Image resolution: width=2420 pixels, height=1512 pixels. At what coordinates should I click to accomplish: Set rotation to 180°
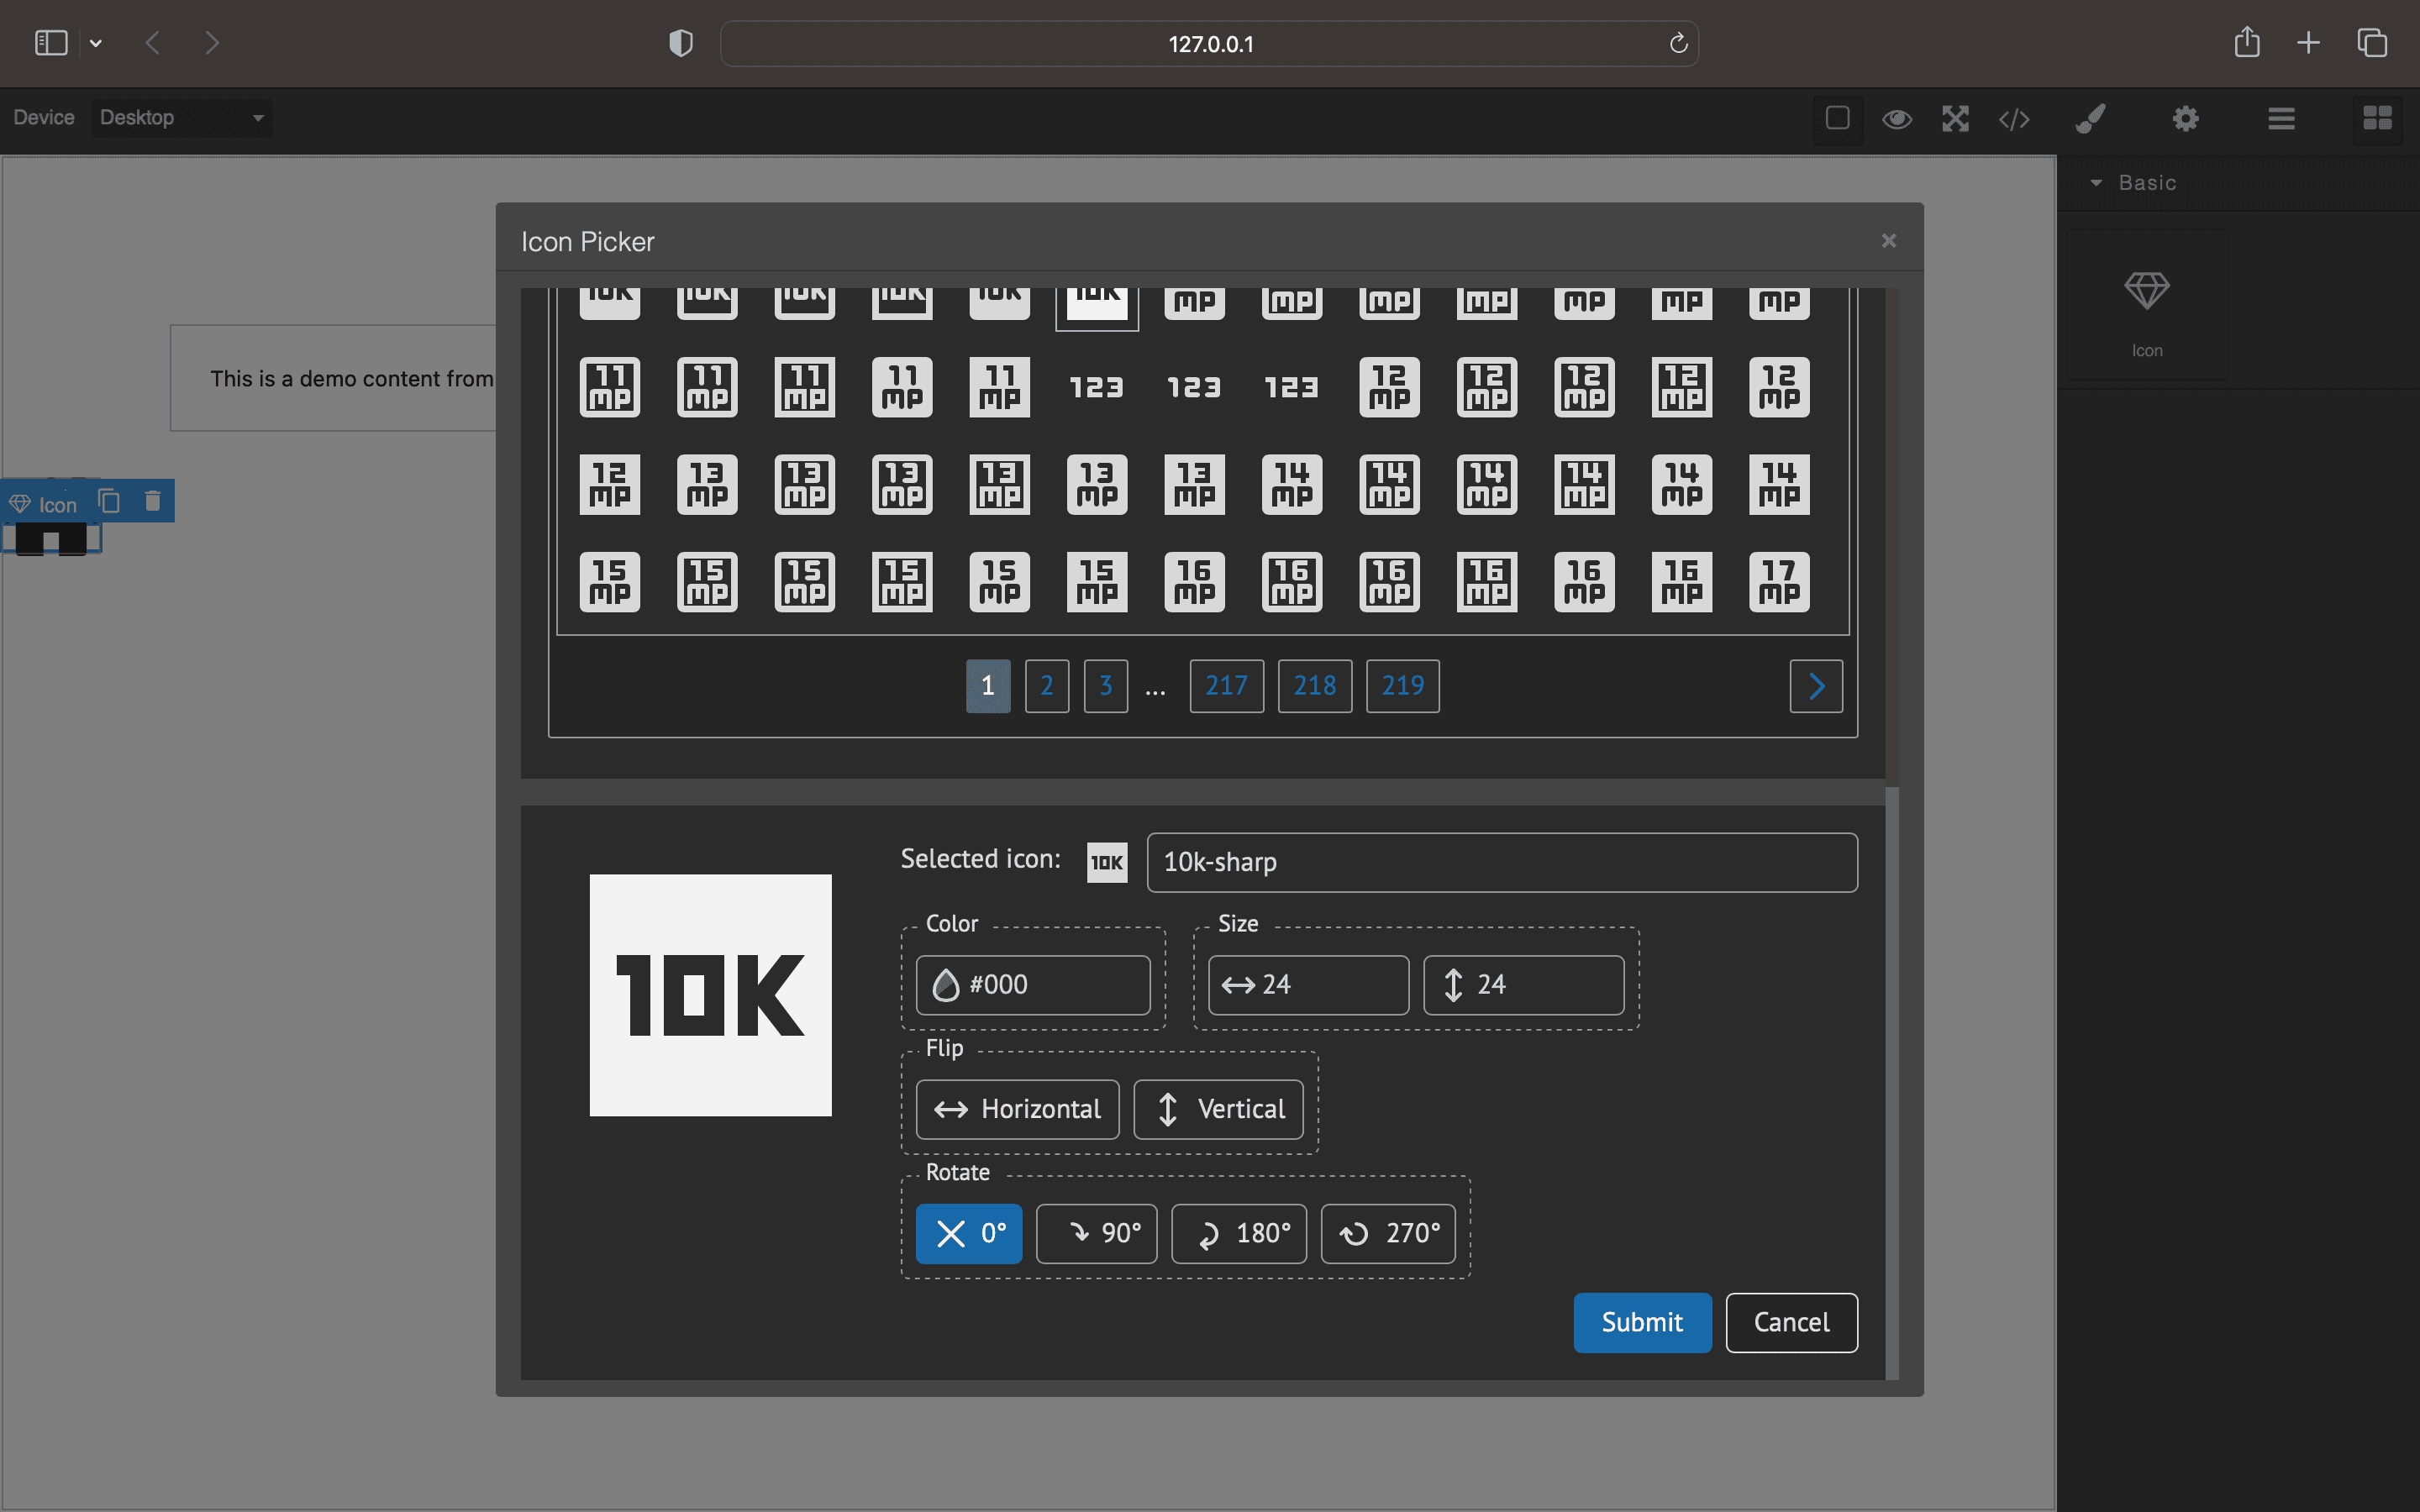1238,1233
